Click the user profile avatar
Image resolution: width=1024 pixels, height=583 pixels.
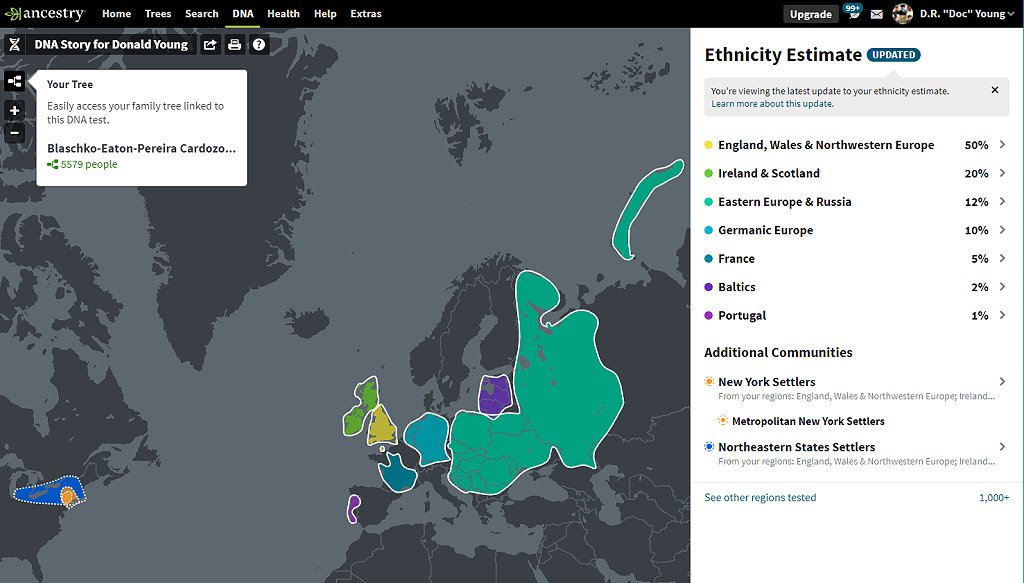tap(903, 14)
